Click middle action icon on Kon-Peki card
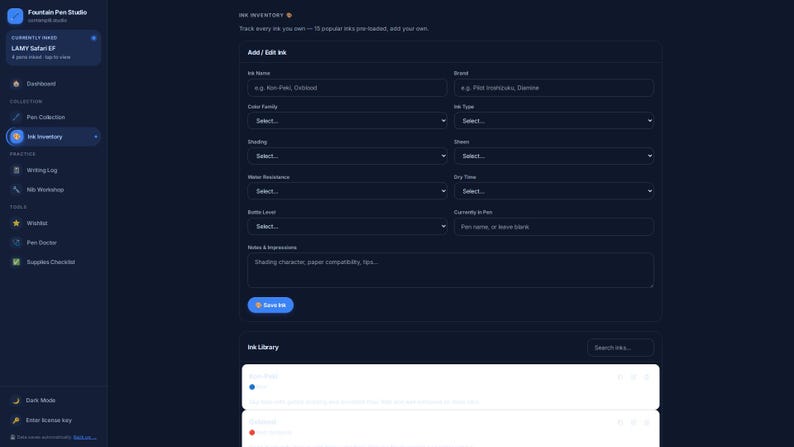 pyautogui.click(x=633, y=377)
